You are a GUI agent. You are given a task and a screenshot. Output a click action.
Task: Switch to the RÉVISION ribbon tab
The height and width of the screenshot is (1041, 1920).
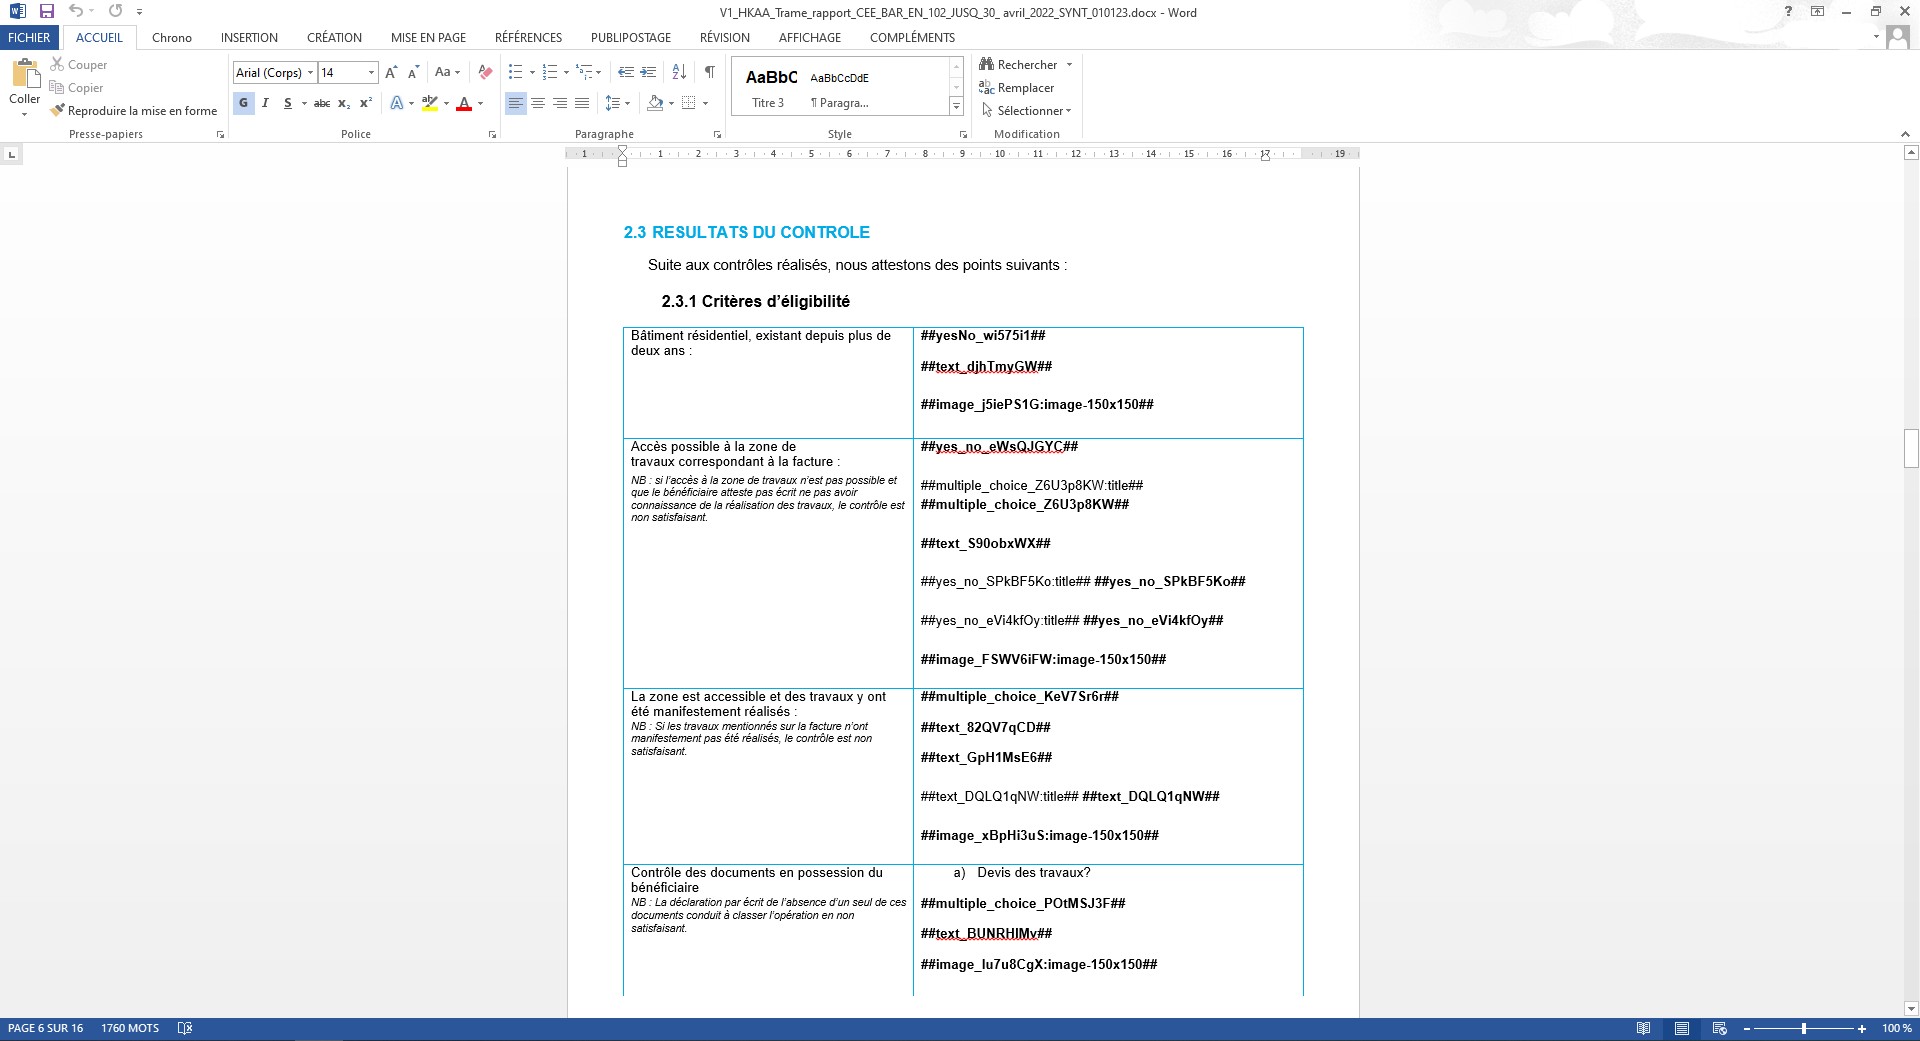724,38
